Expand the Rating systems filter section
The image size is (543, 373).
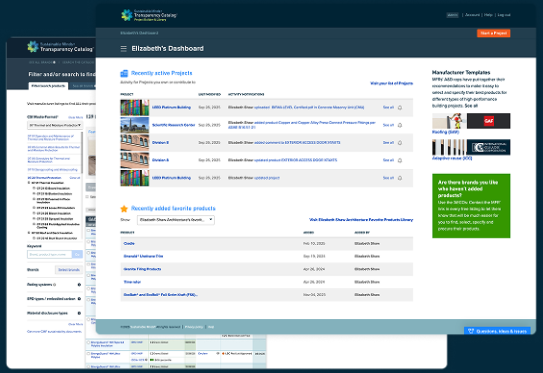tap(79, 285)
